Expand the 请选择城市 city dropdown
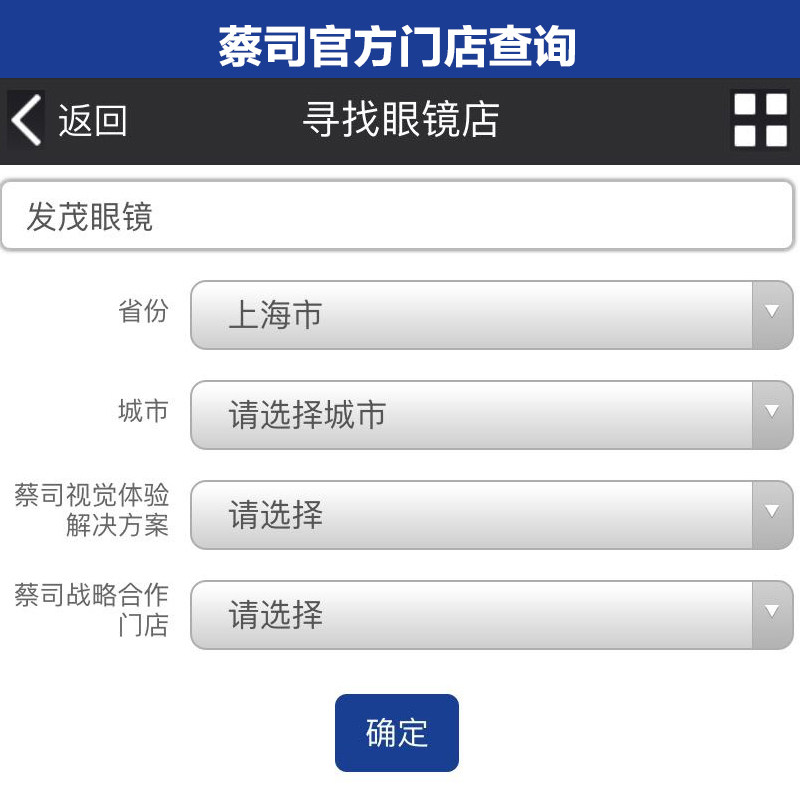 tap(470, 415)
